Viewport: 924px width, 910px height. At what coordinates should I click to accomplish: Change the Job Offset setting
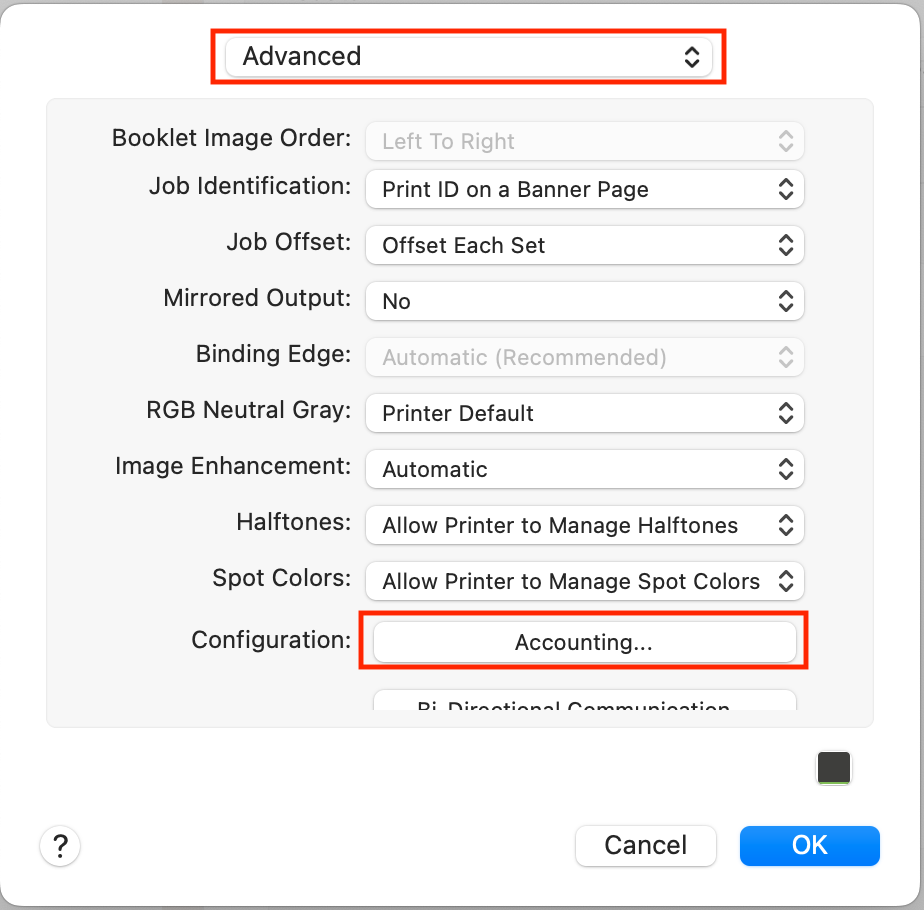pos(584,245)
